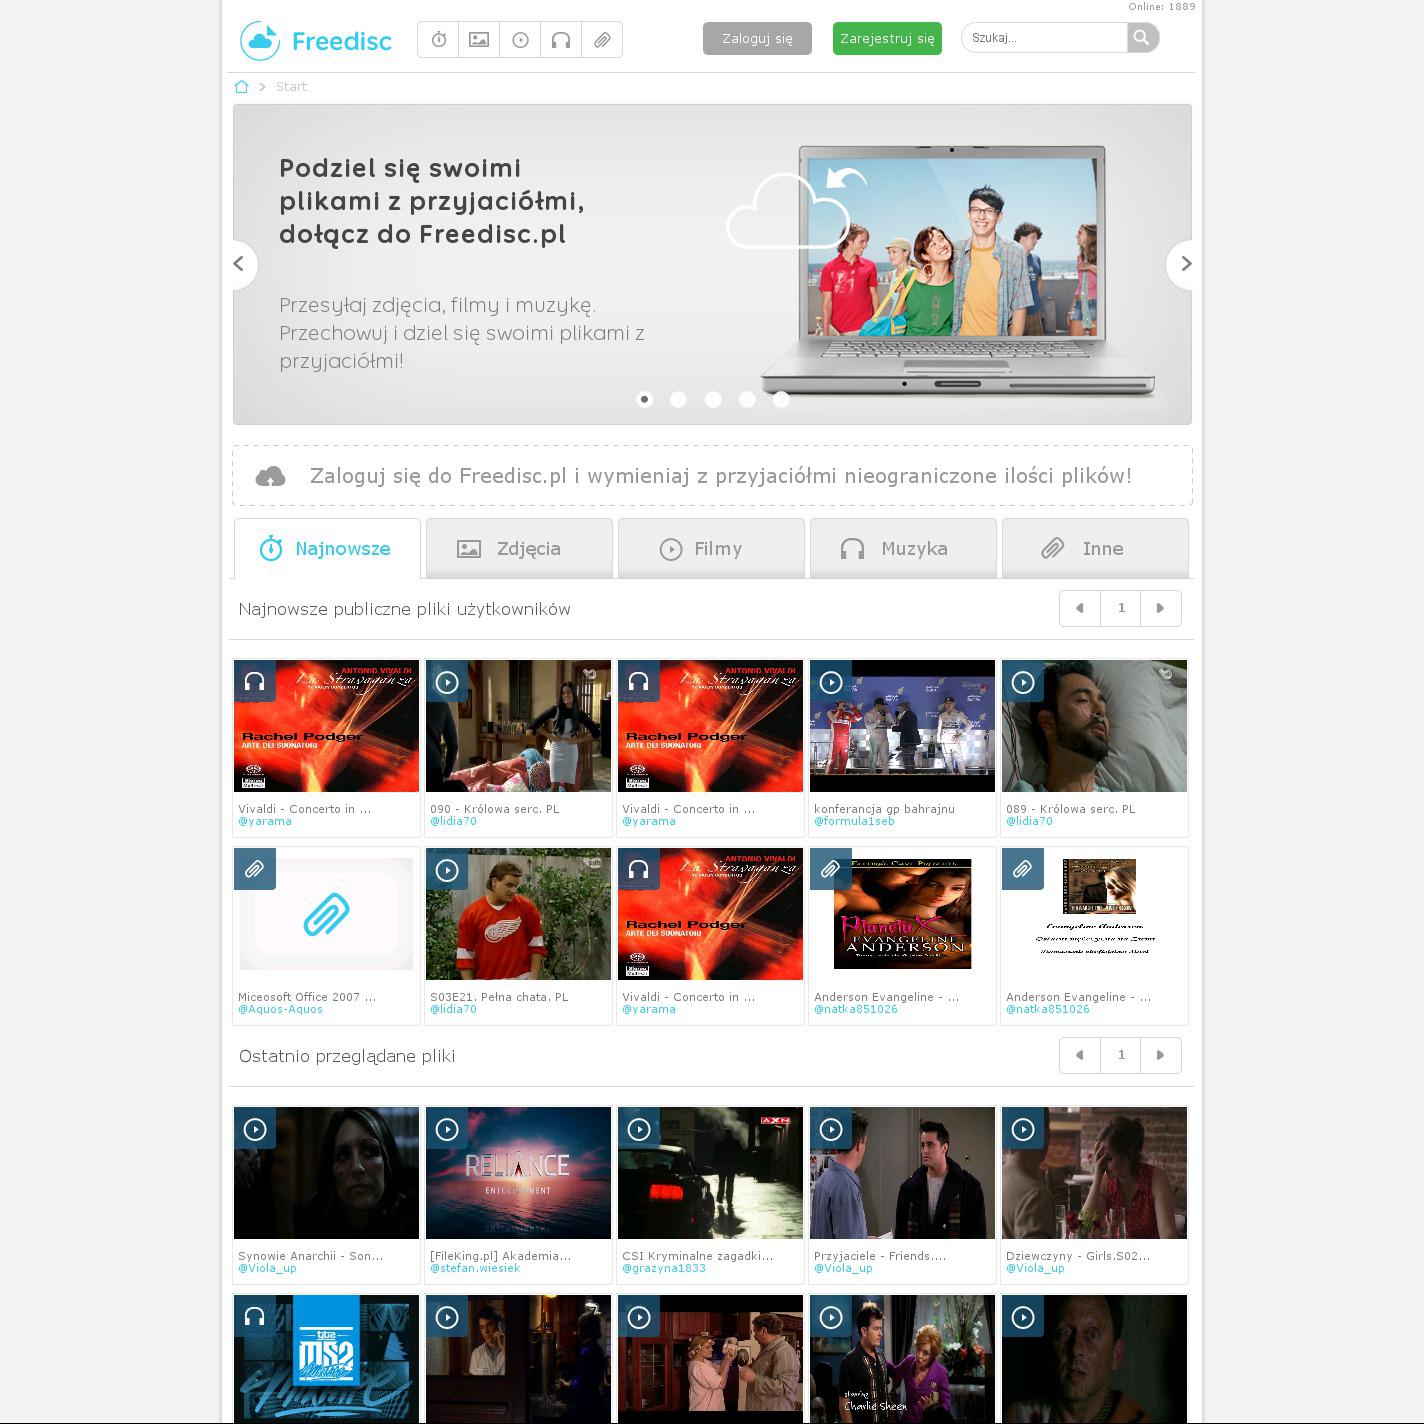This screenshot has width=1424, height=1424.
Task: Switch to the Filmy tab
Action: pos(711,548)
